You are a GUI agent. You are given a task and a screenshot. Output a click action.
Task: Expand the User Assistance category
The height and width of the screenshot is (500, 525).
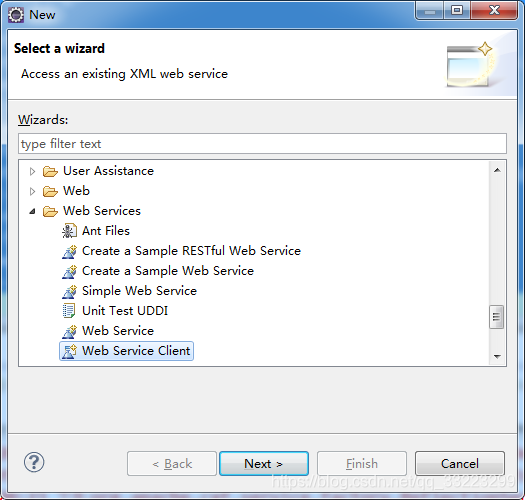pos(32,171)
